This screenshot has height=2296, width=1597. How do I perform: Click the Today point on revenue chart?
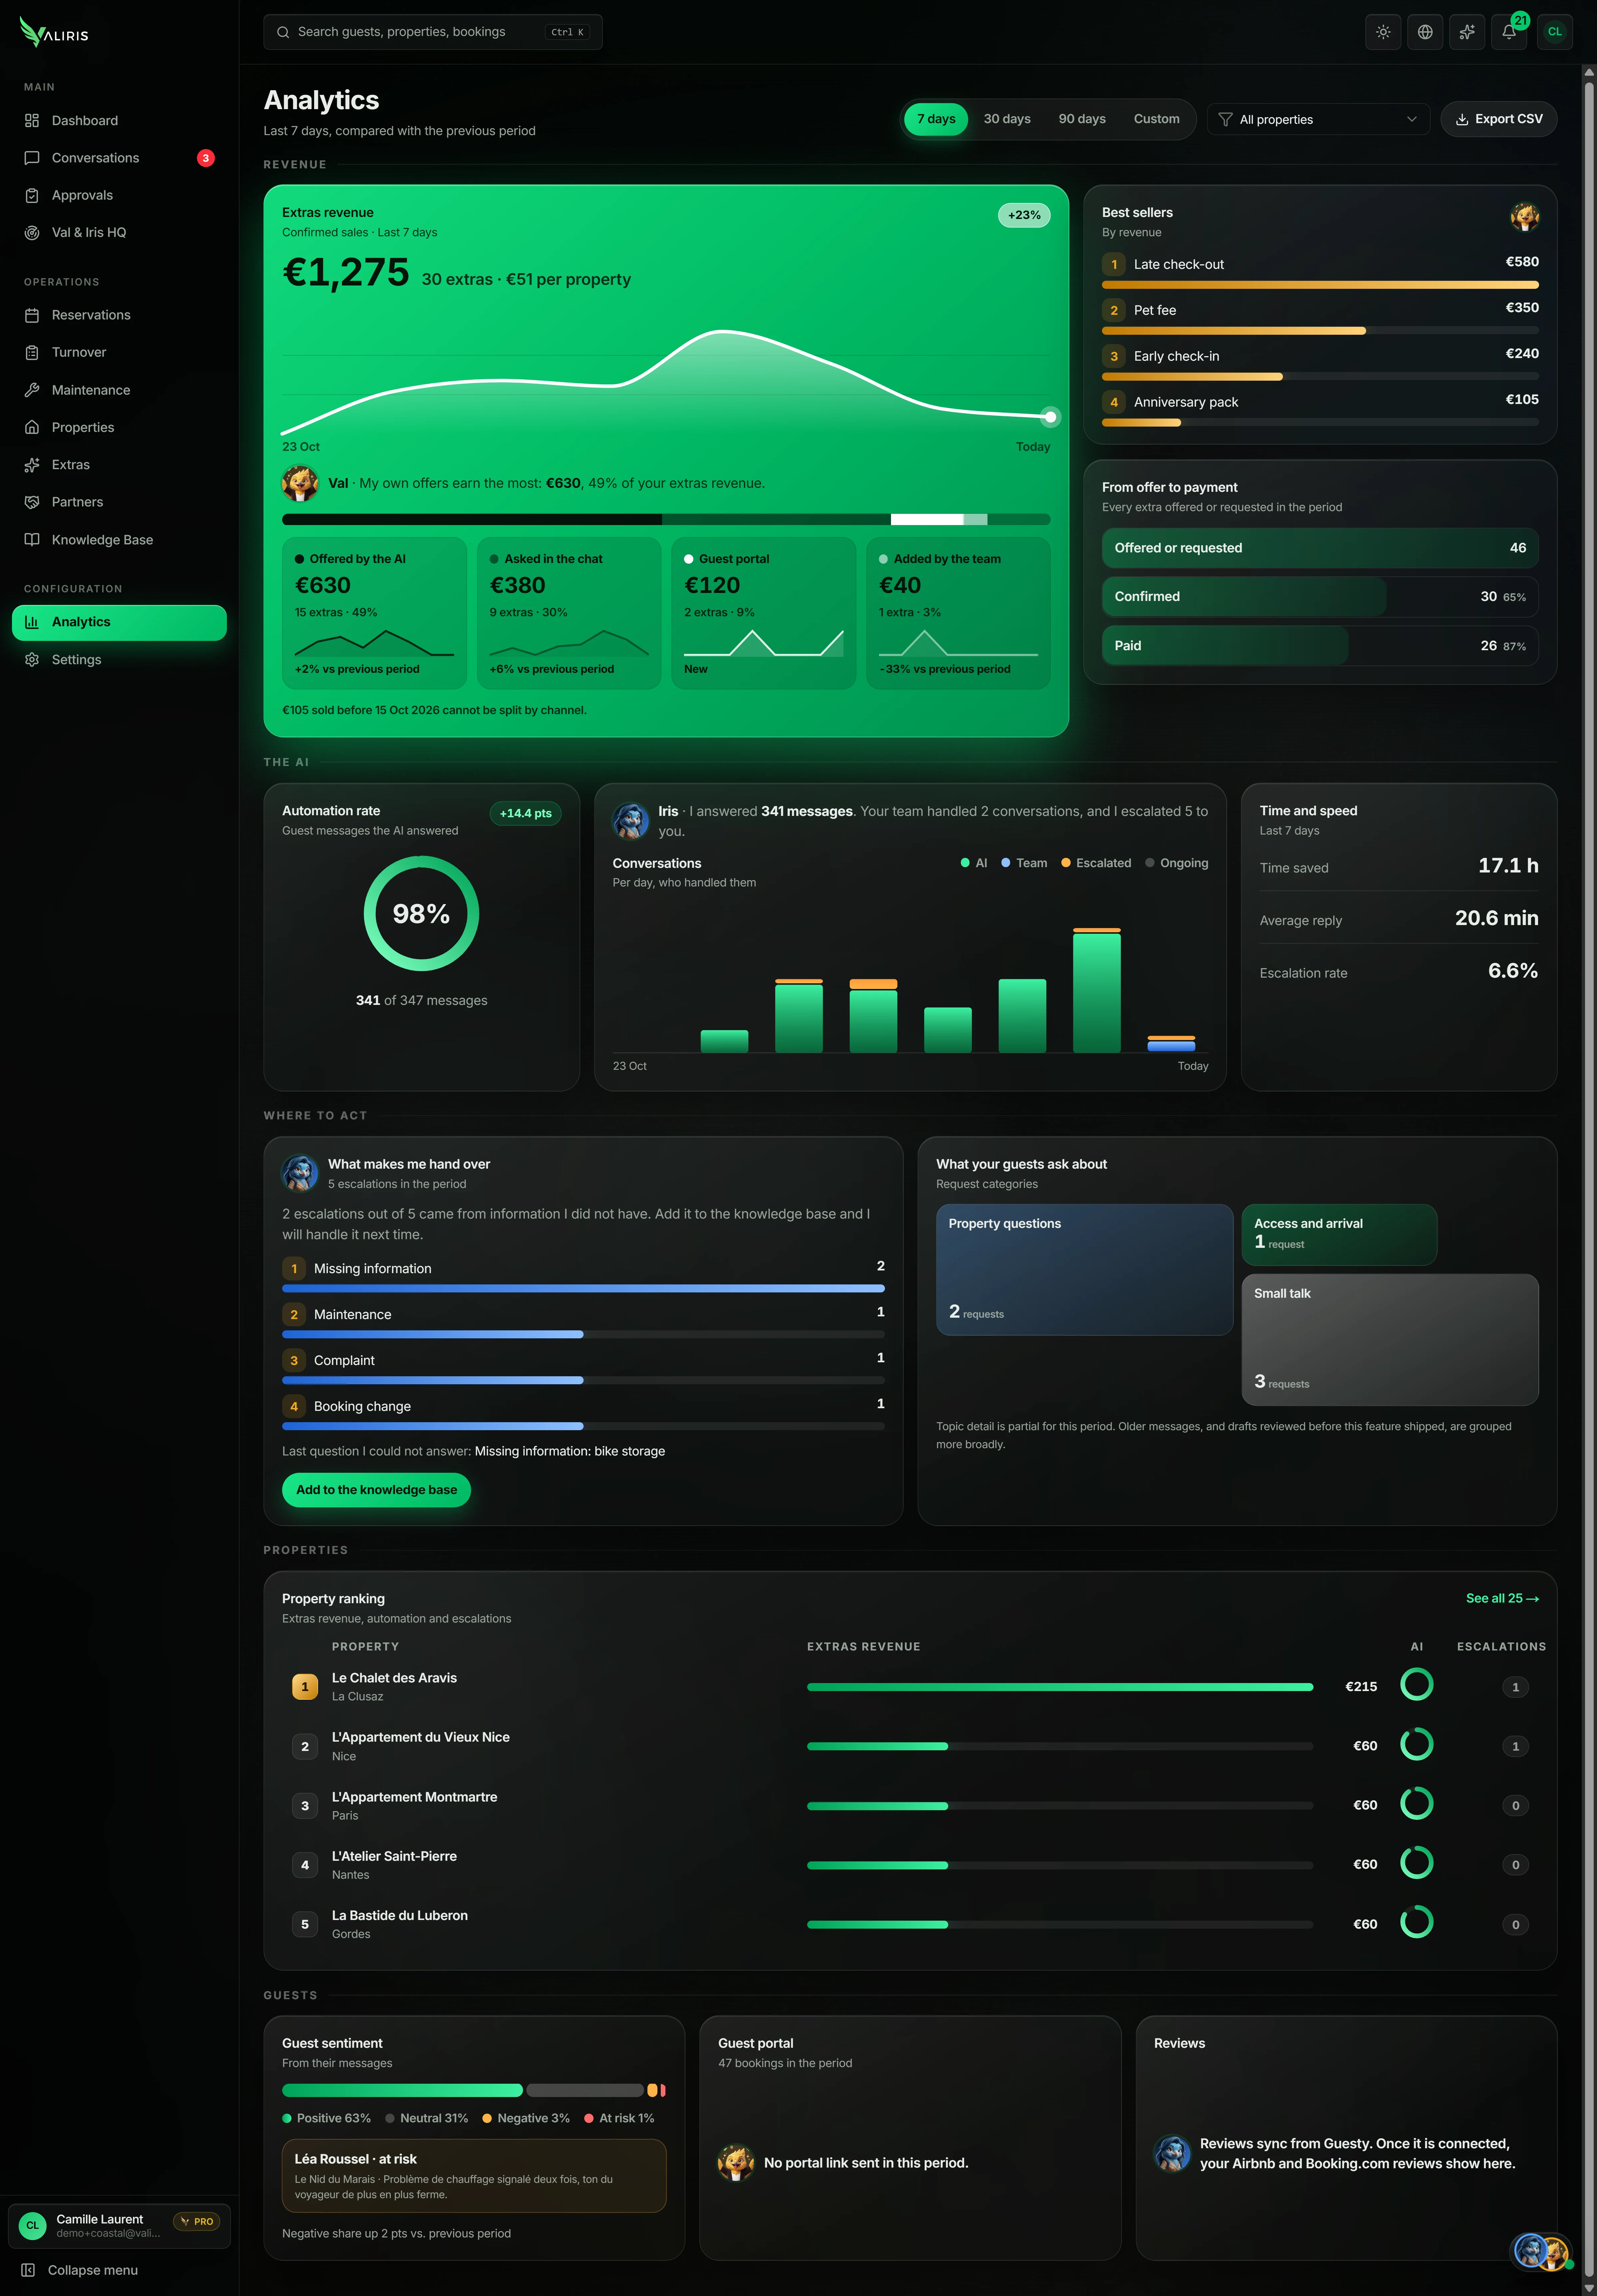tap(1050, 417)
